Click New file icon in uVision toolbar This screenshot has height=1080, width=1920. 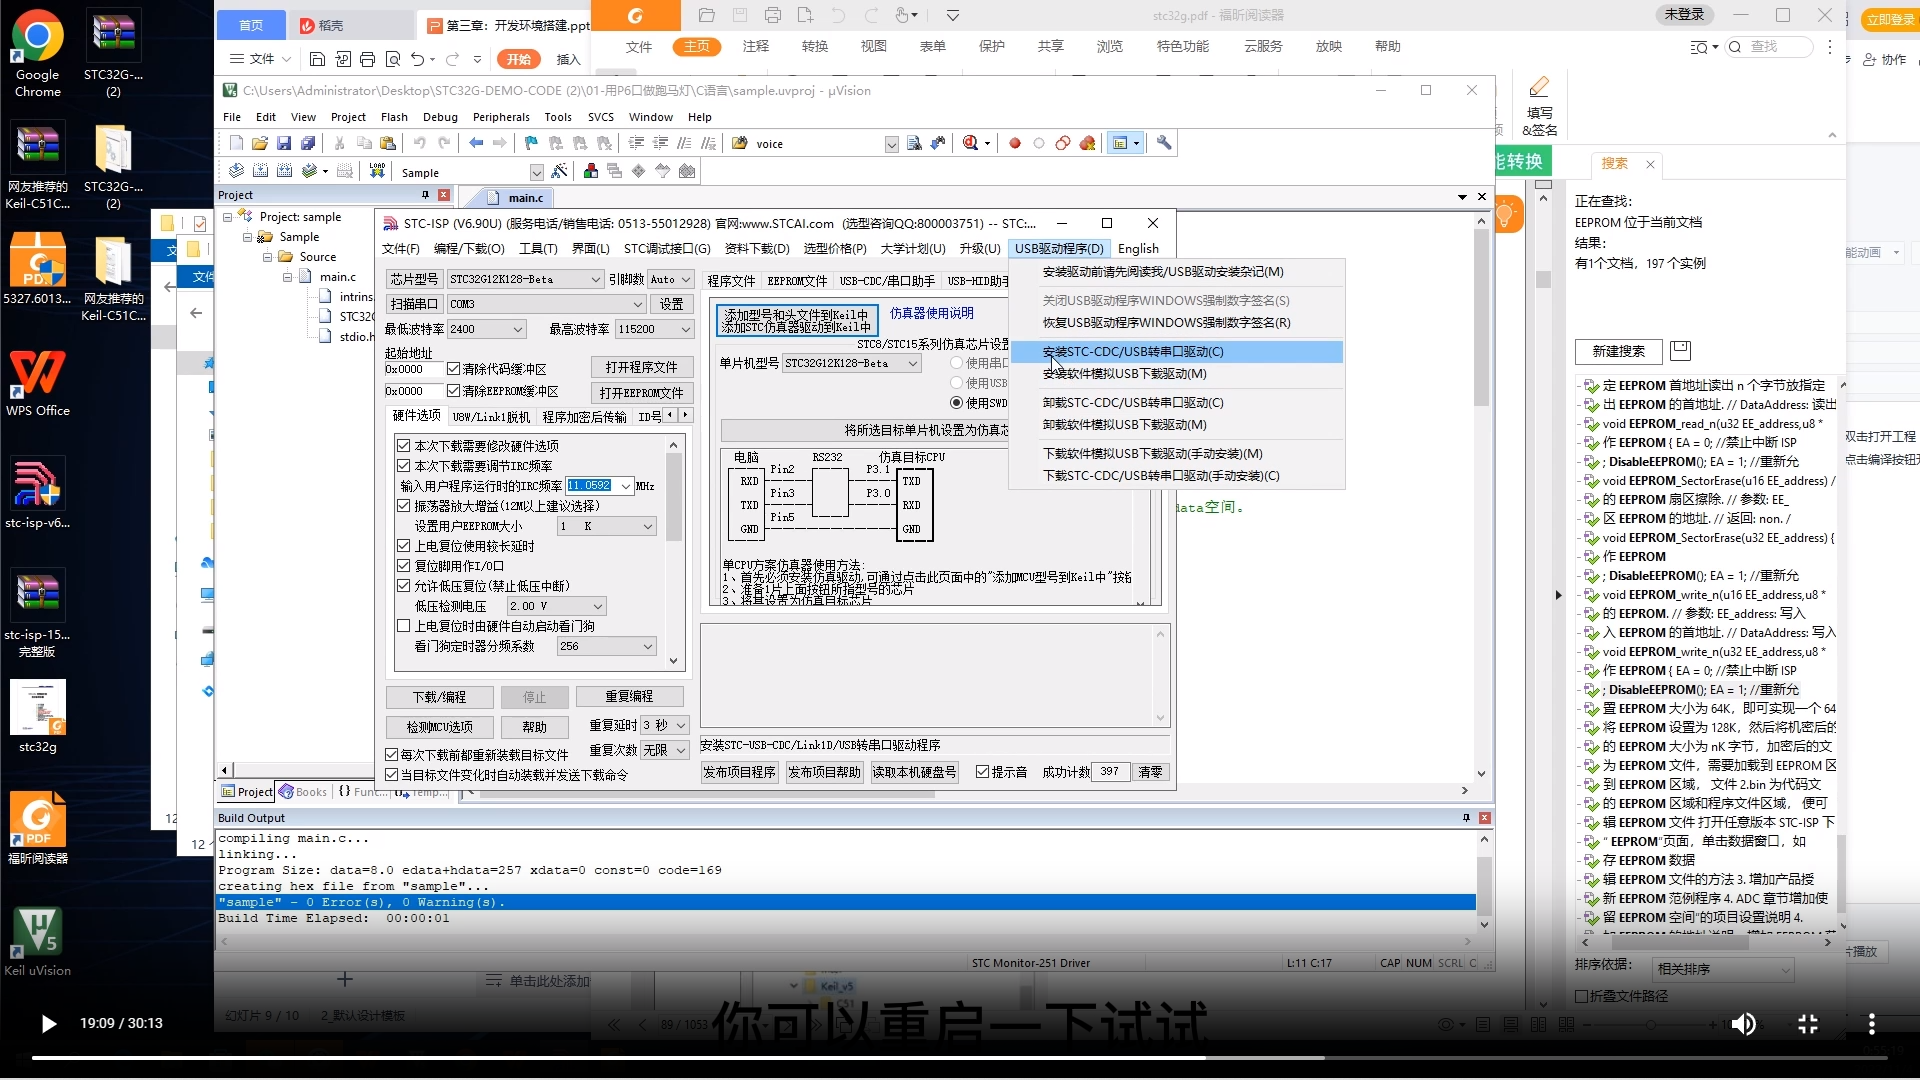point(236,144)
